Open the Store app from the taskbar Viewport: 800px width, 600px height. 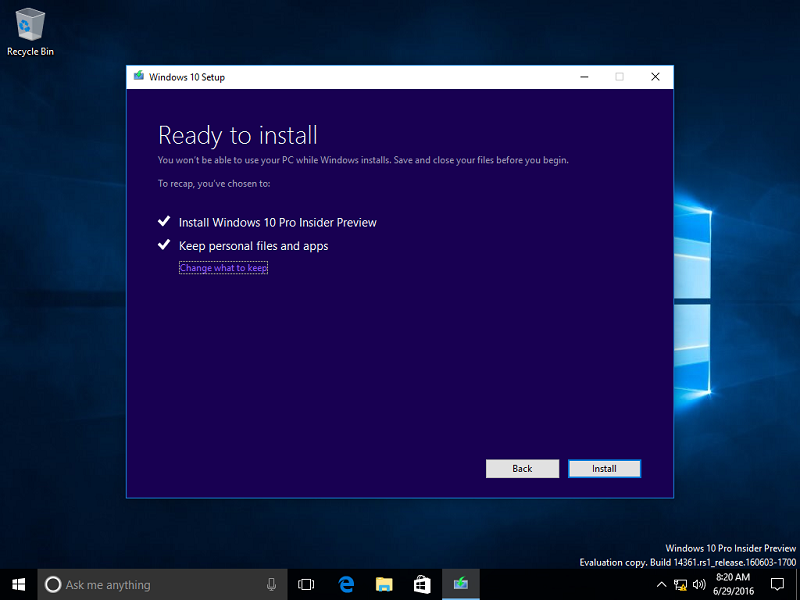[422, 584]
